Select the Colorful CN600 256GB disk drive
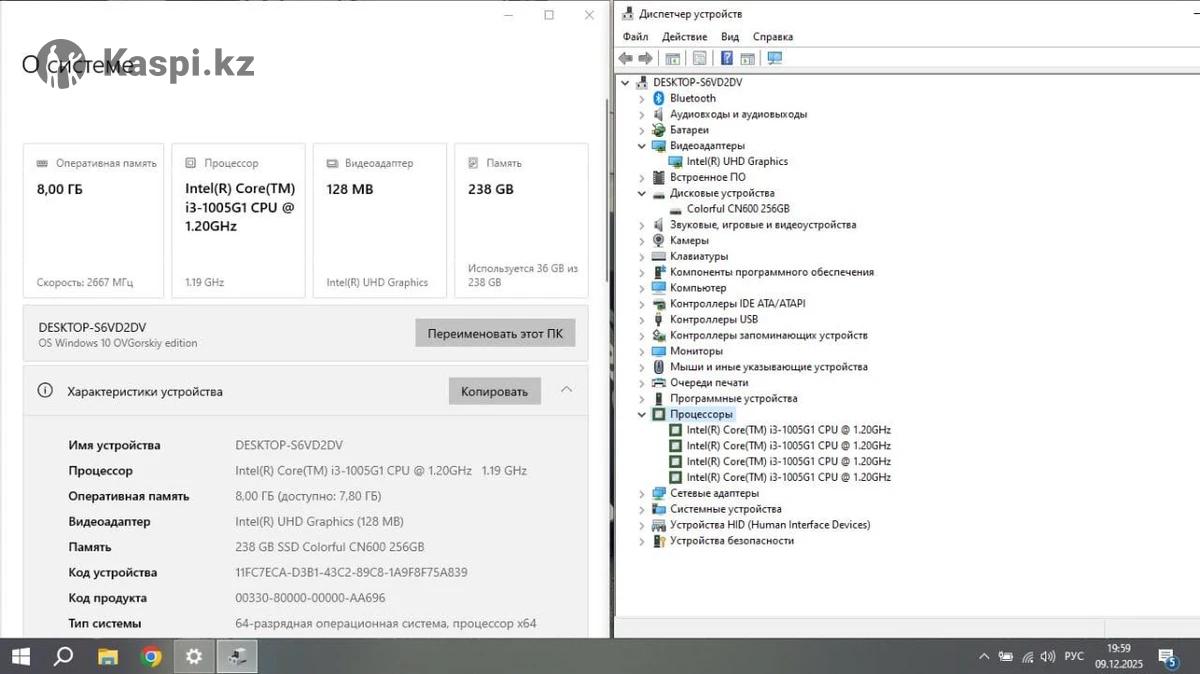This screenshot has height=674, width=1200. point(737,209)
